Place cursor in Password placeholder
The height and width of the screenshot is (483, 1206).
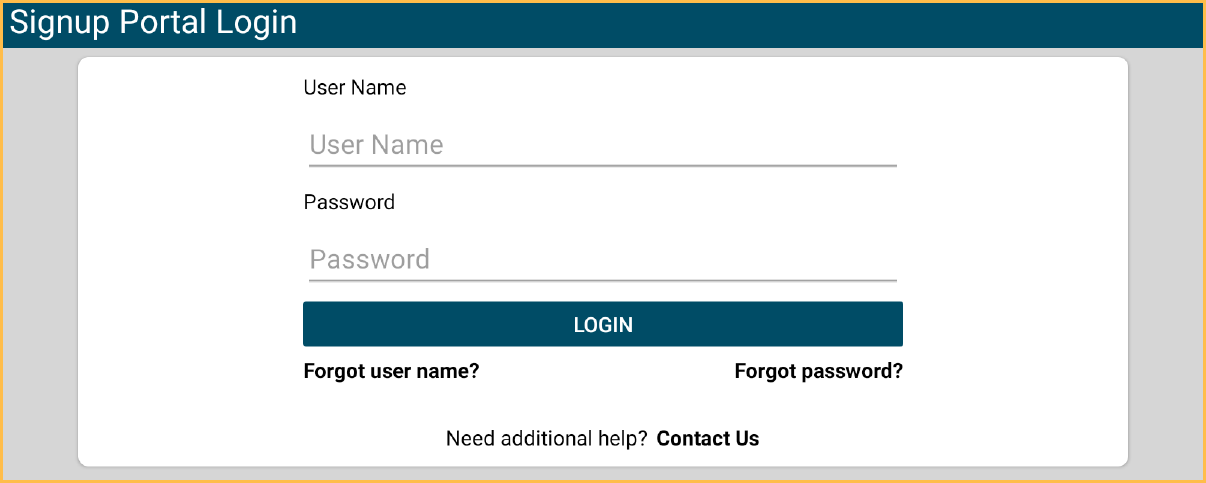tap(370, 260)
